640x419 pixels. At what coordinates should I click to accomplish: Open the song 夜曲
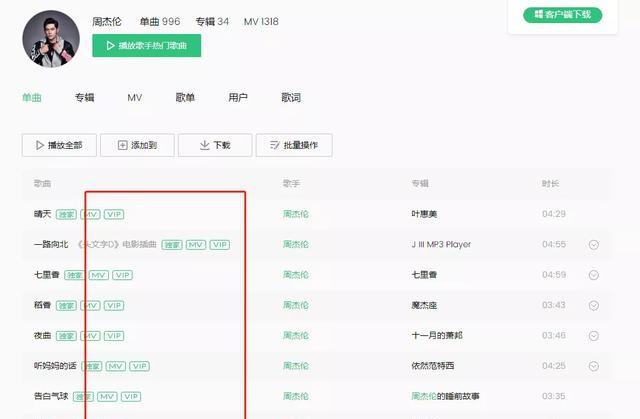pyautogui.click(x=42, y=335)
